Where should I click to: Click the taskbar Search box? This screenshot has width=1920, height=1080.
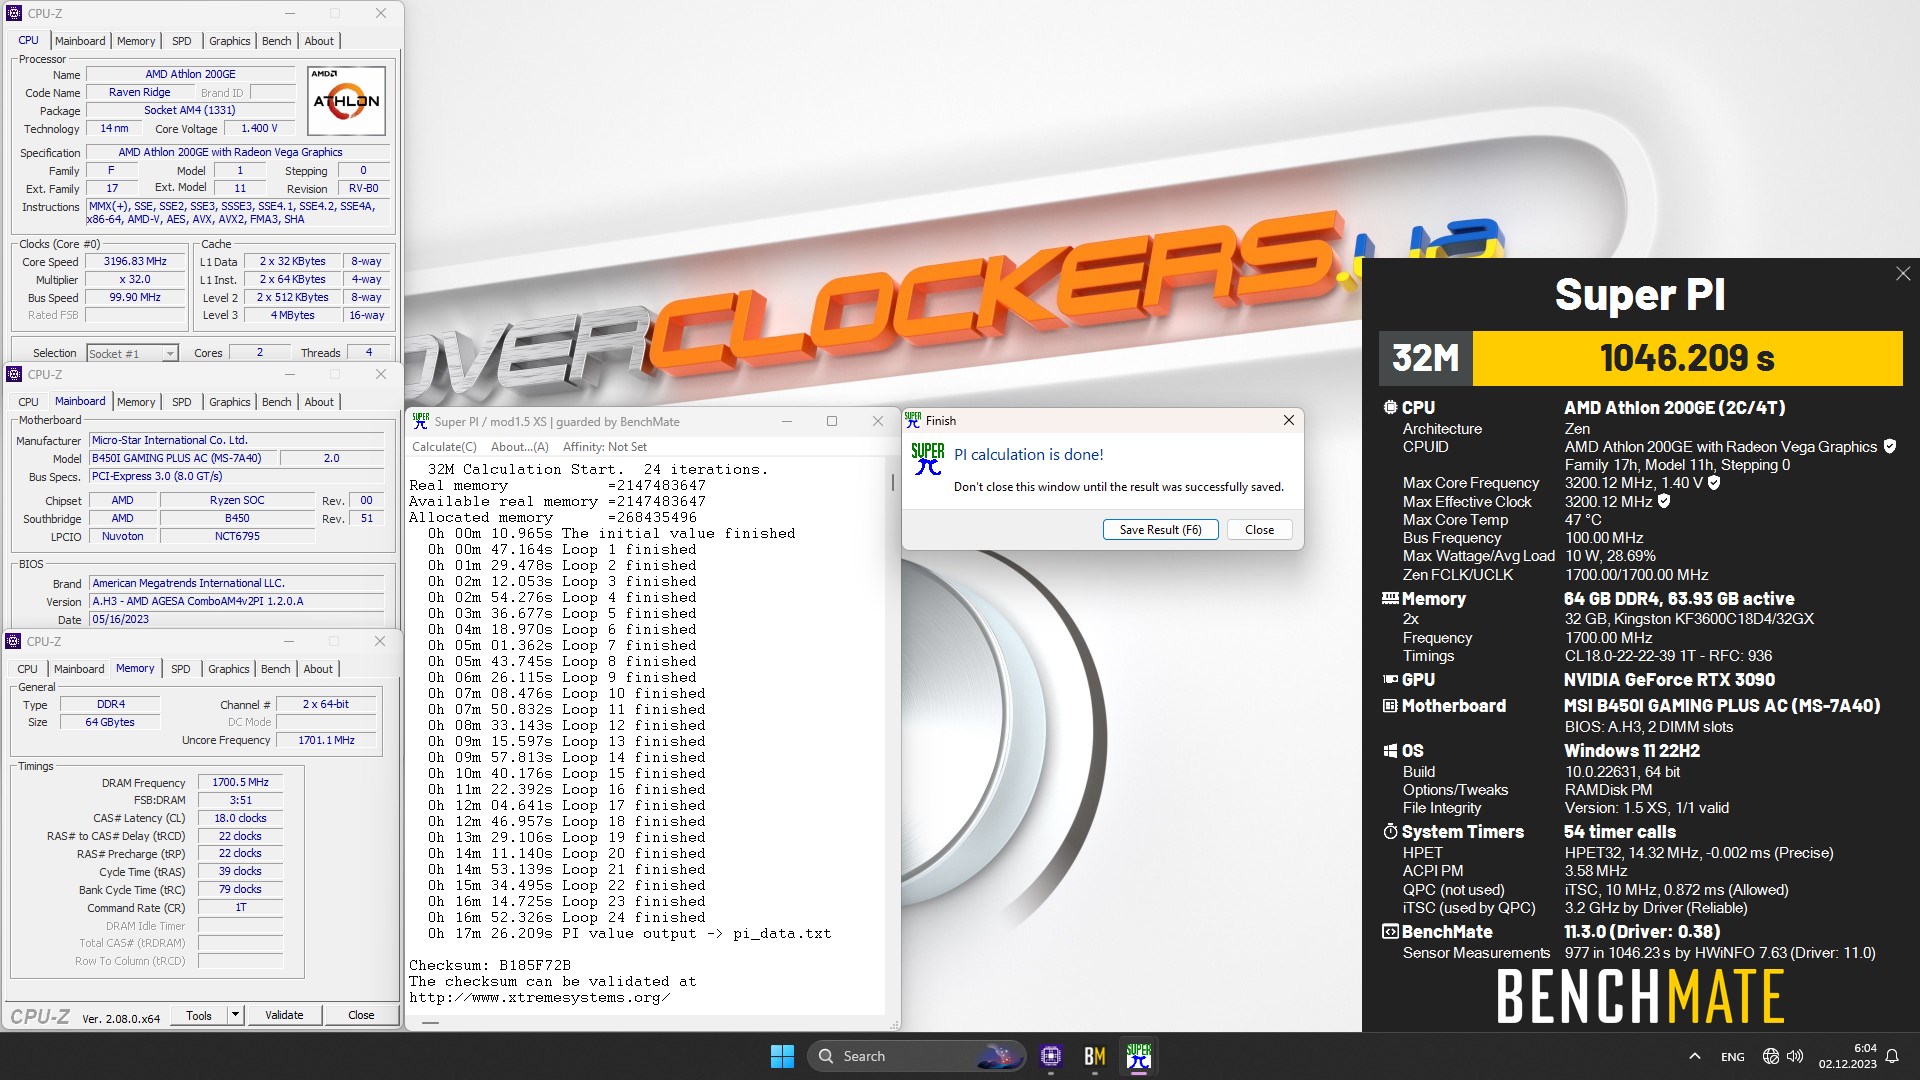(916, 1056)
